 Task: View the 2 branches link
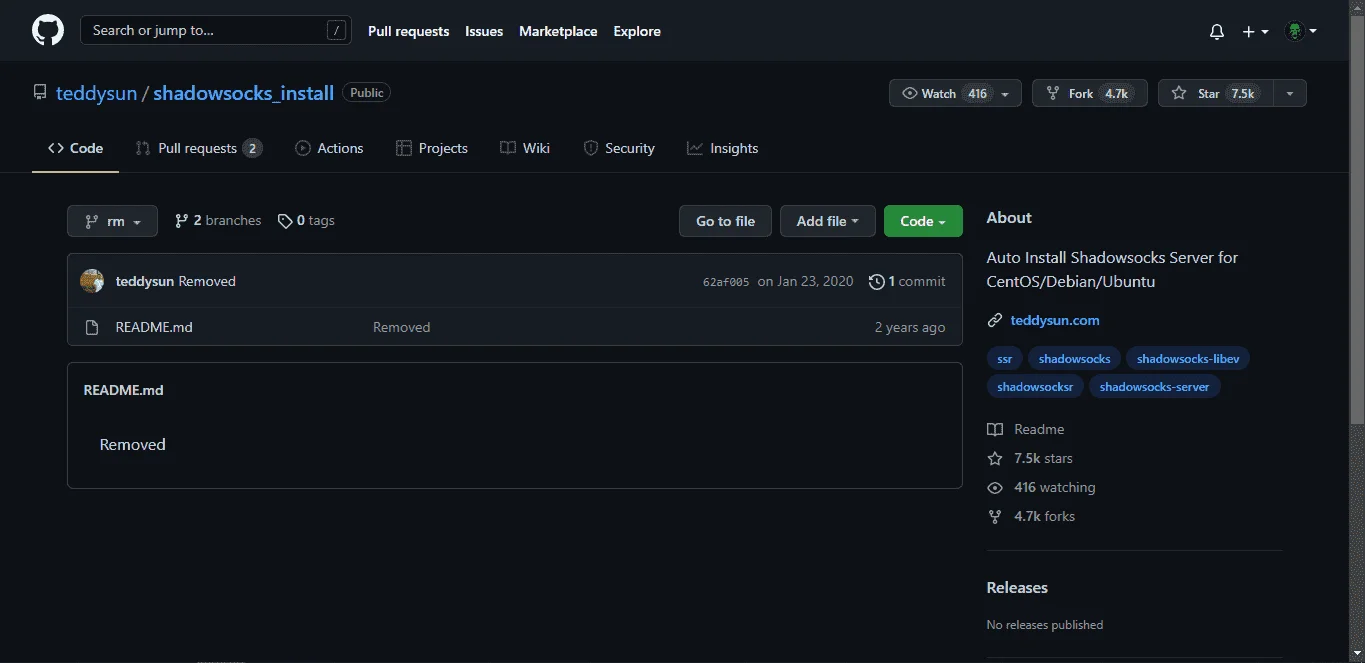click(218, 221)
